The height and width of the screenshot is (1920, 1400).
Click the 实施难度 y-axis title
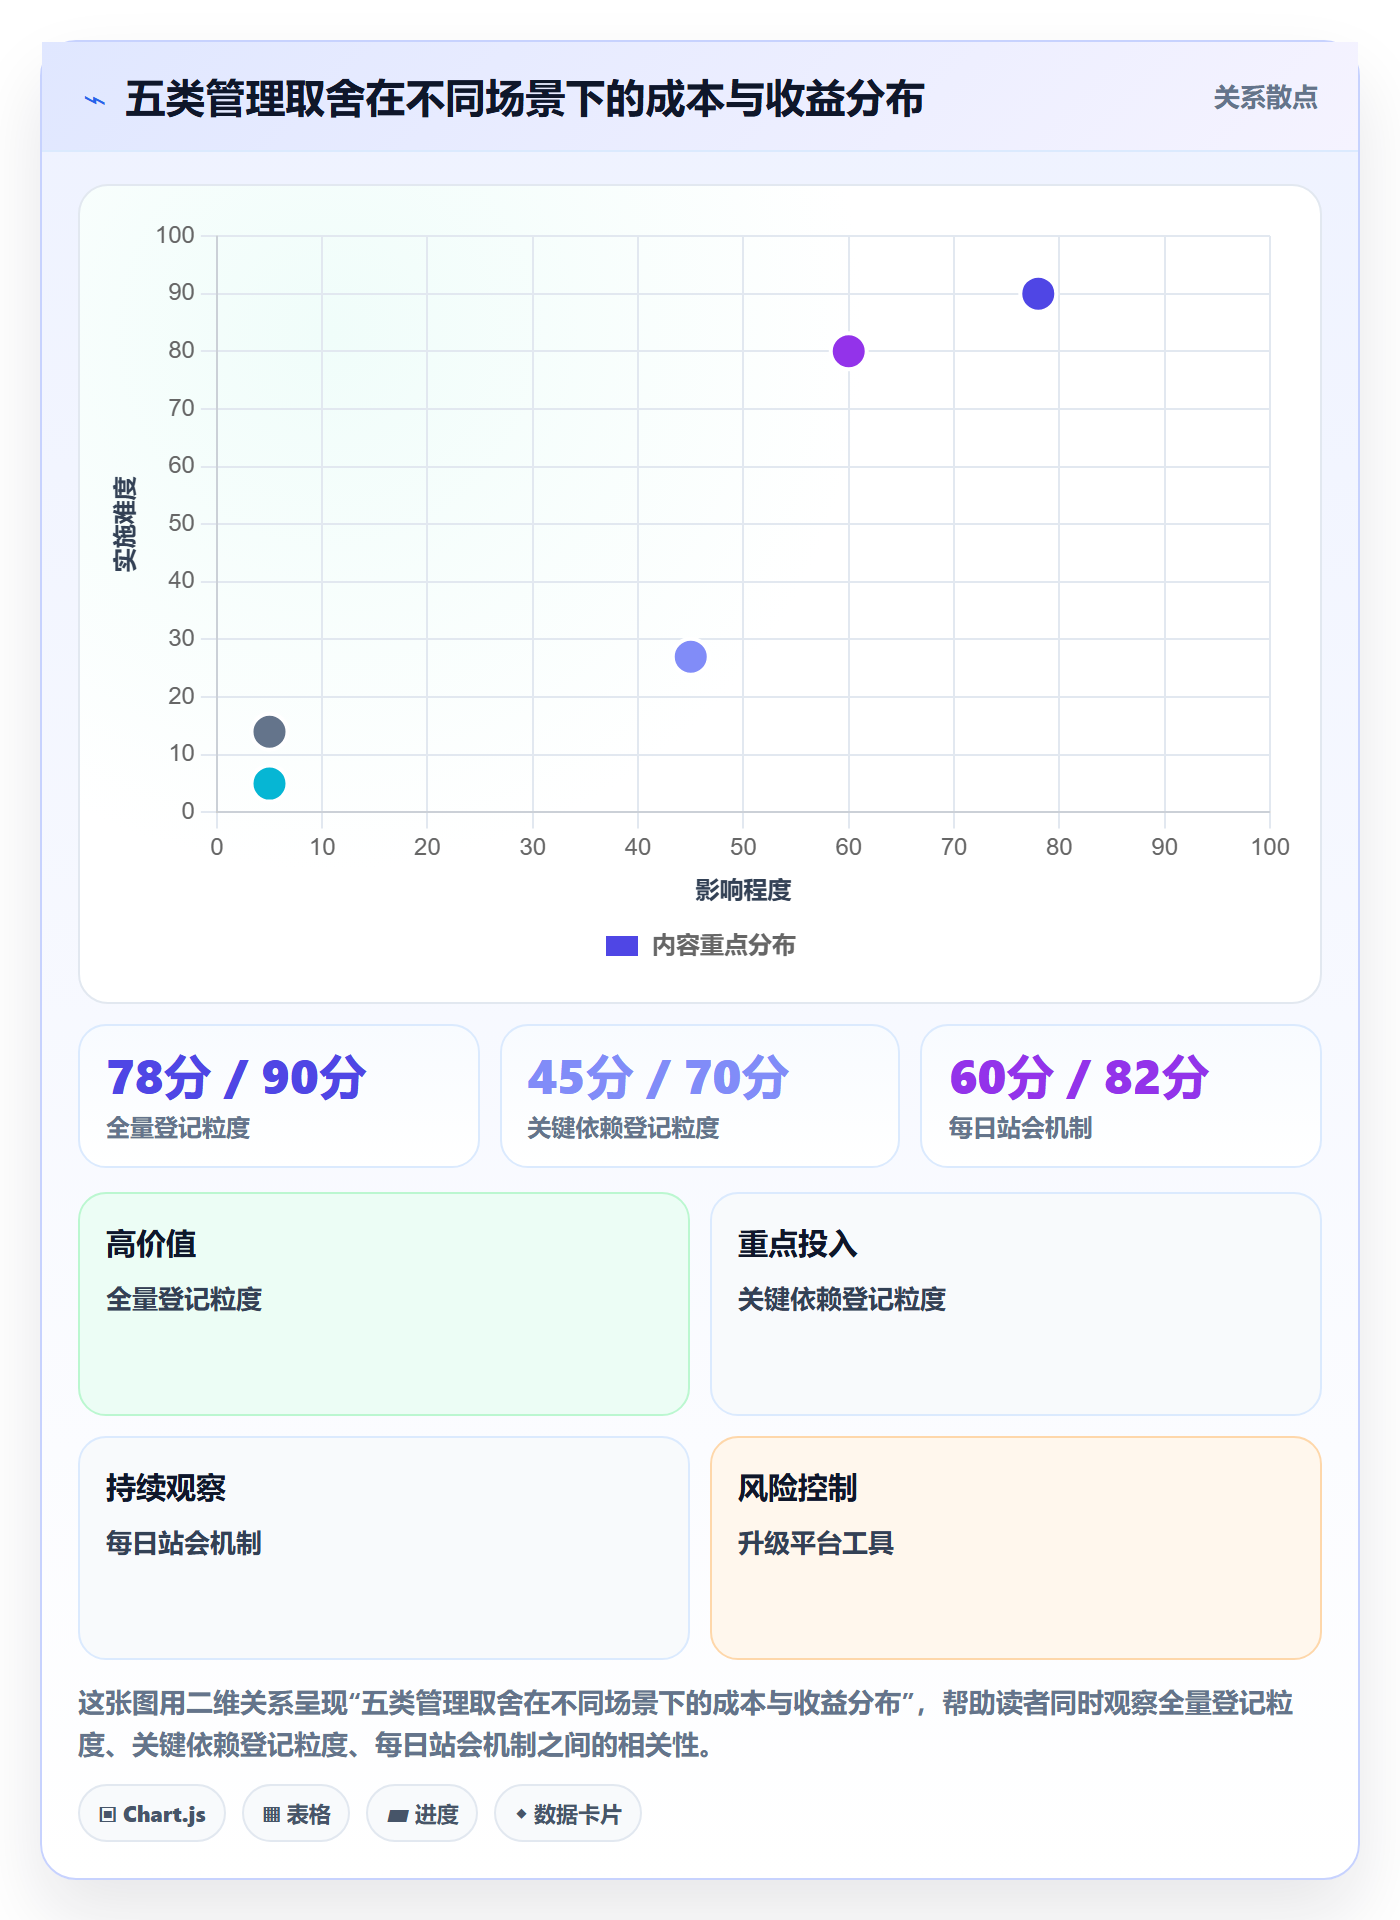pos(124,524)
